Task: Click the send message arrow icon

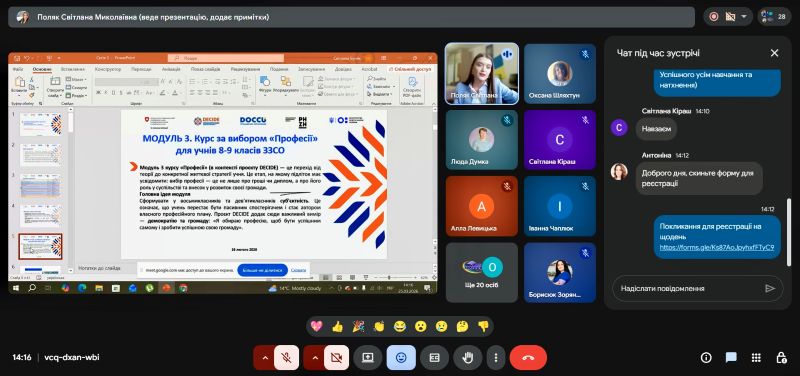Action: pos(770,288)
